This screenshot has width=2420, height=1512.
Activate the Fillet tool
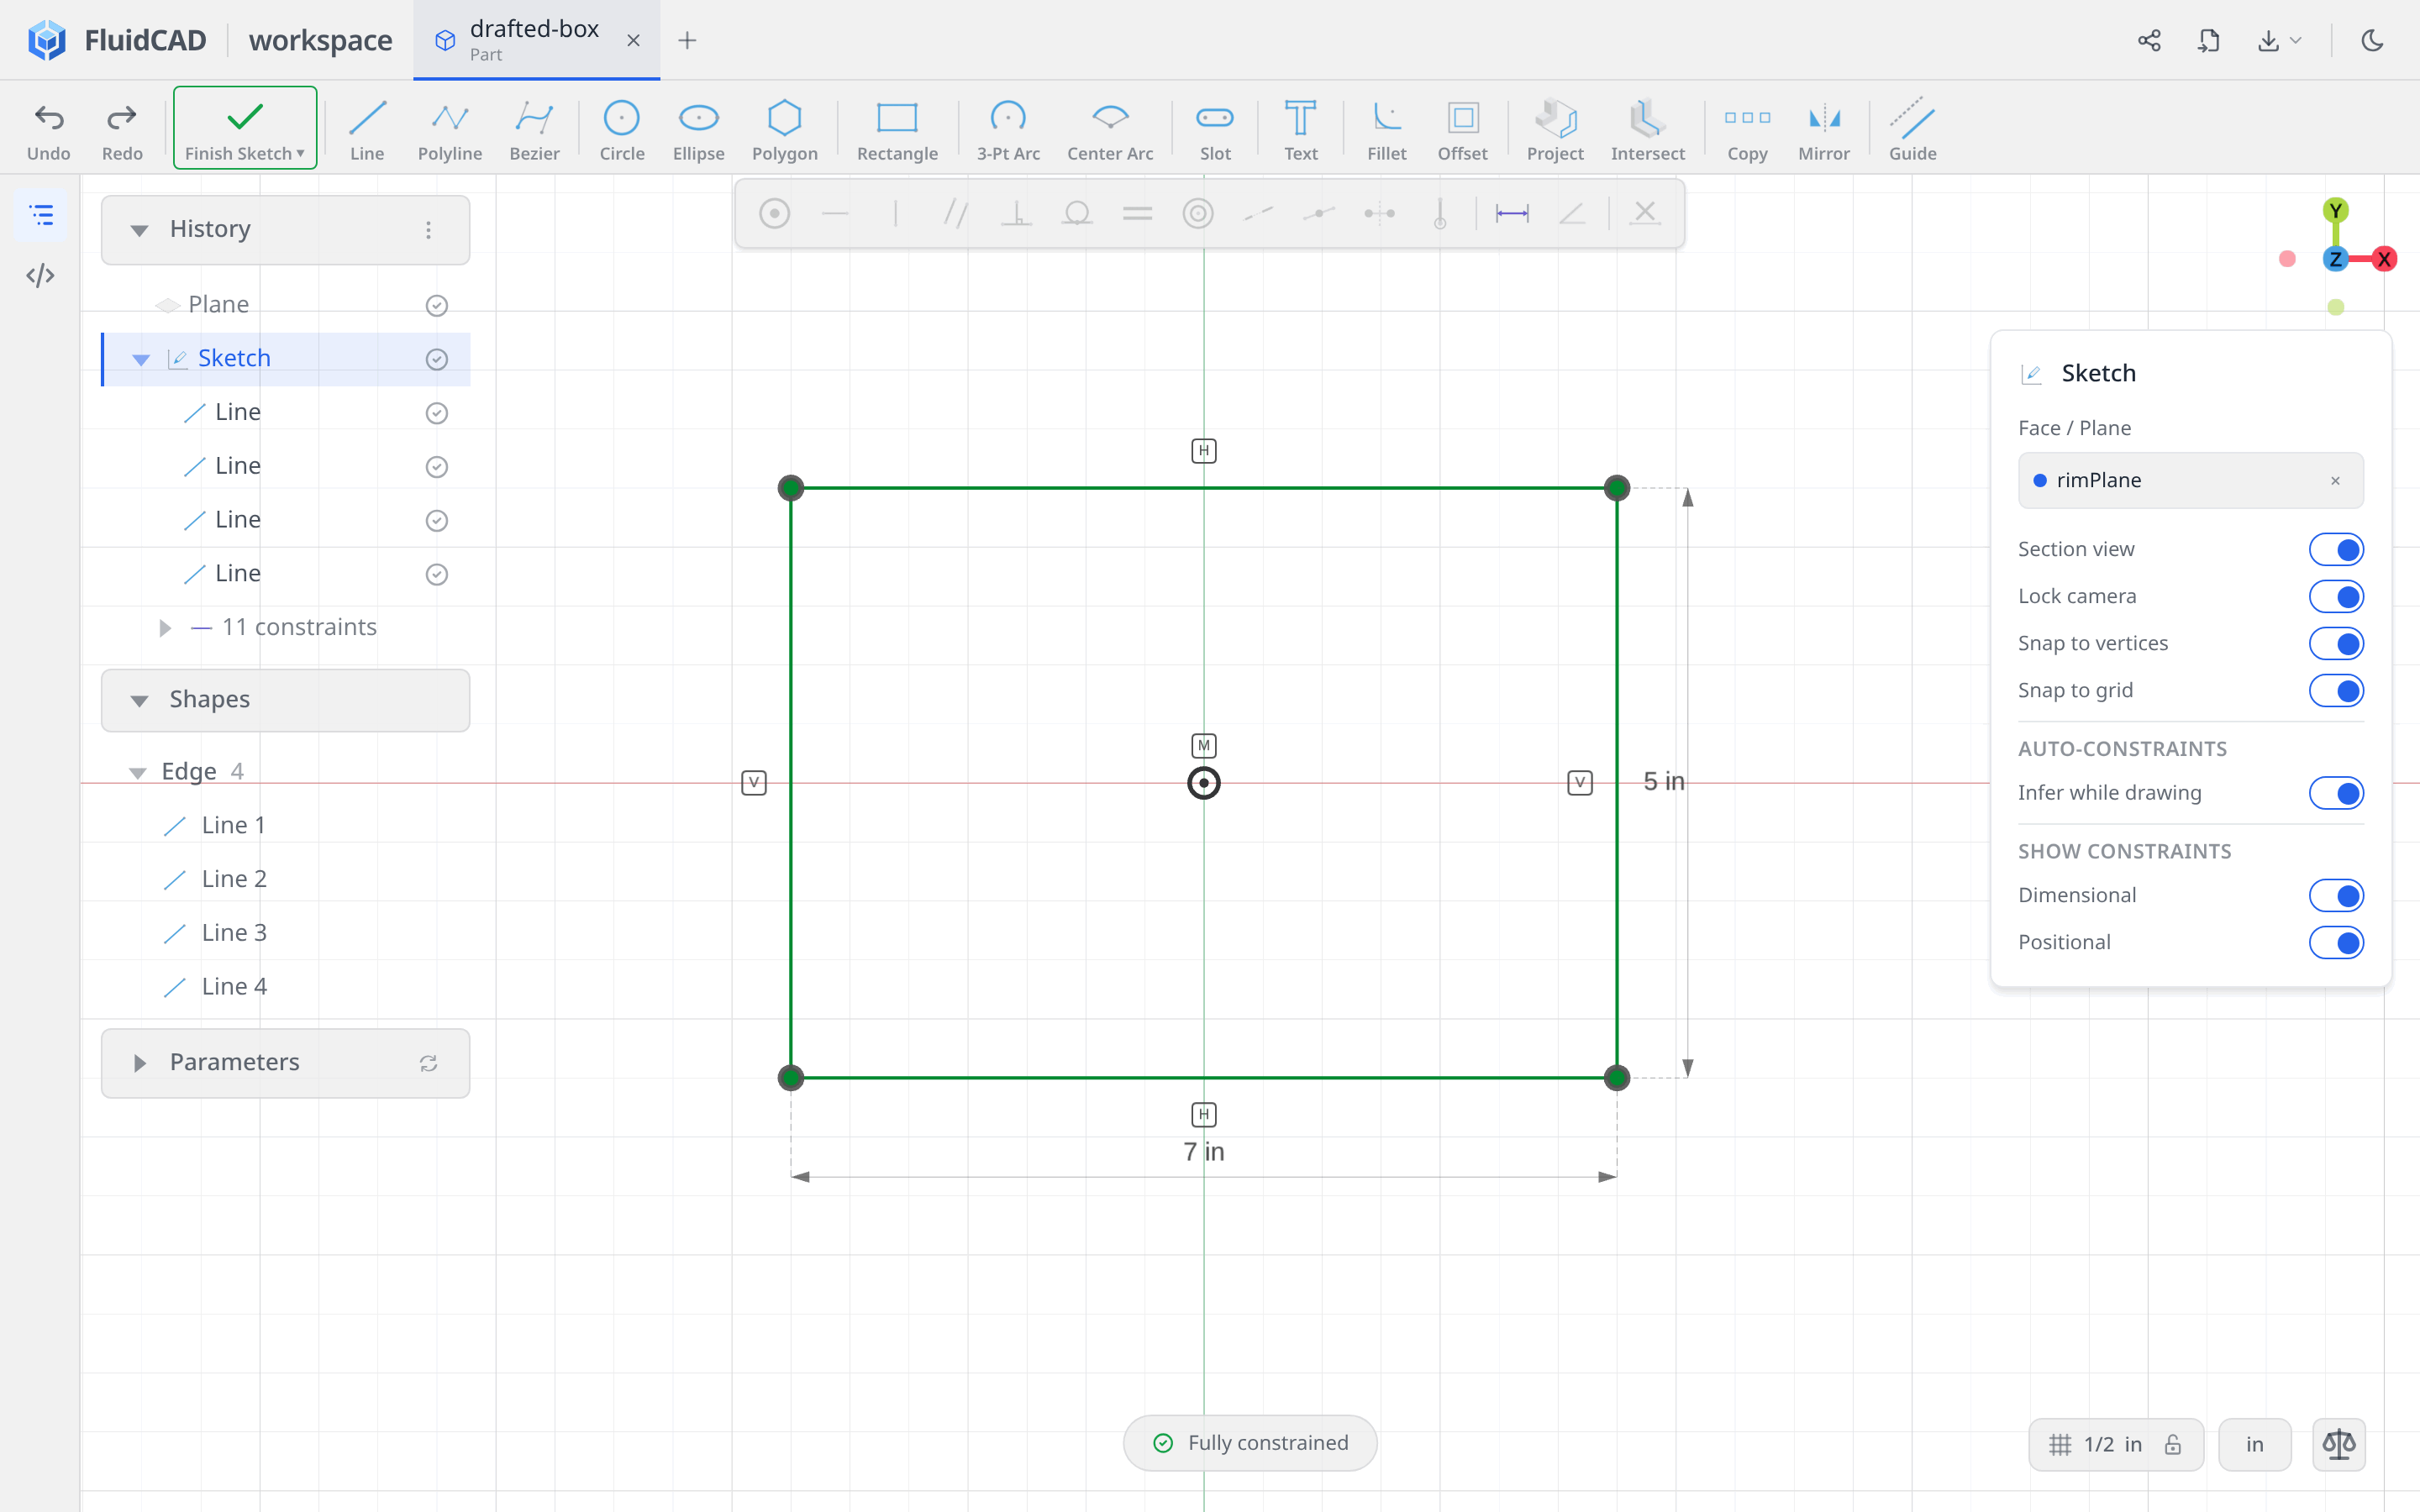coord(1387,129)
